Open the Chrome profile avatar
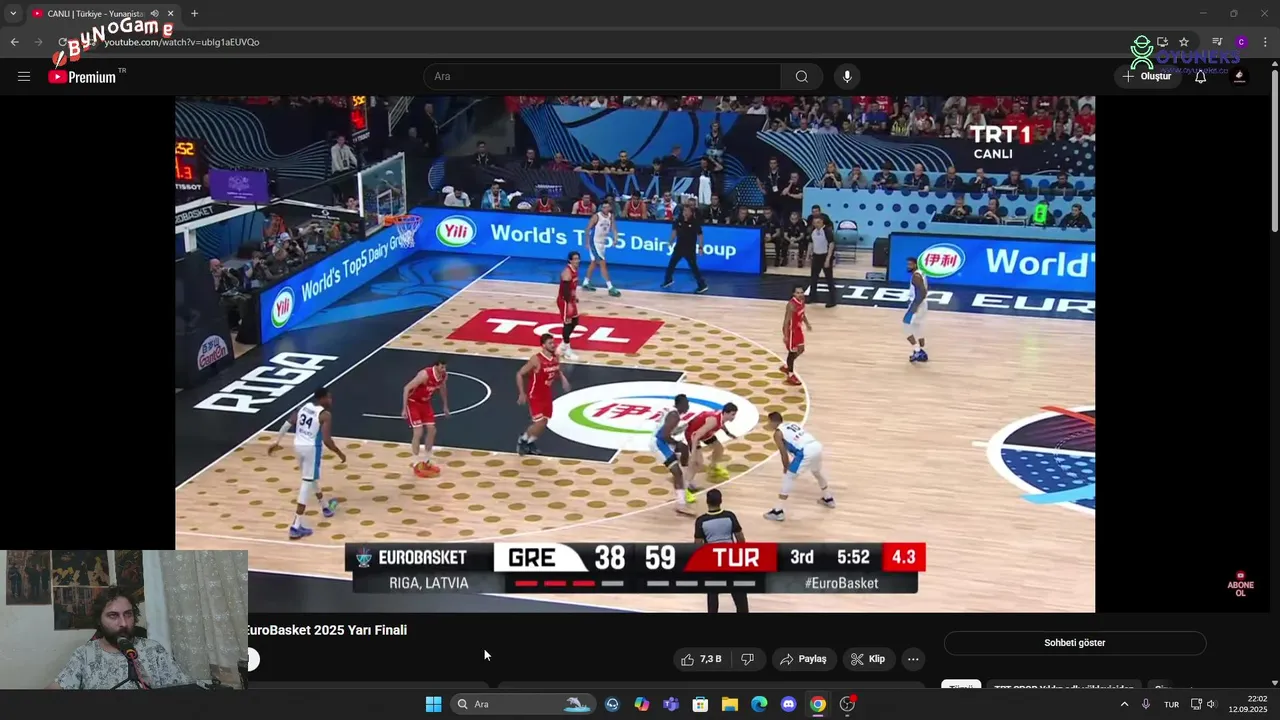 pos(1241,42)
